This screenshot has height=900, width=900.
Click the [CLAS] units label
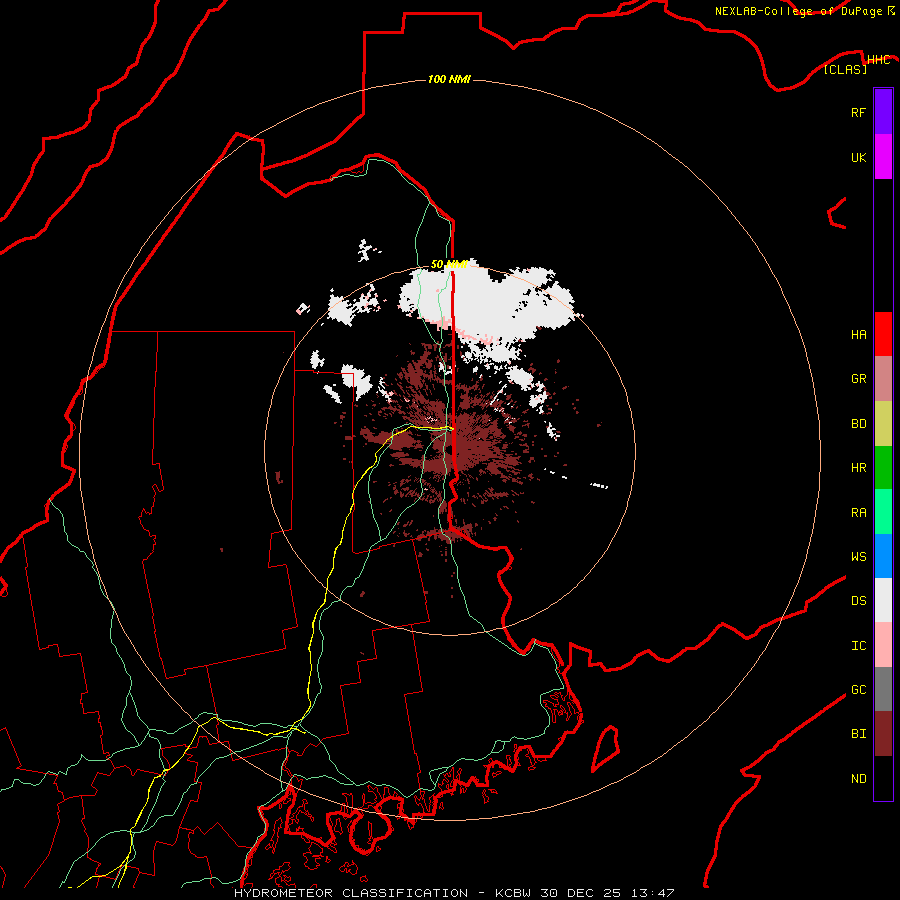pos(845,69)
